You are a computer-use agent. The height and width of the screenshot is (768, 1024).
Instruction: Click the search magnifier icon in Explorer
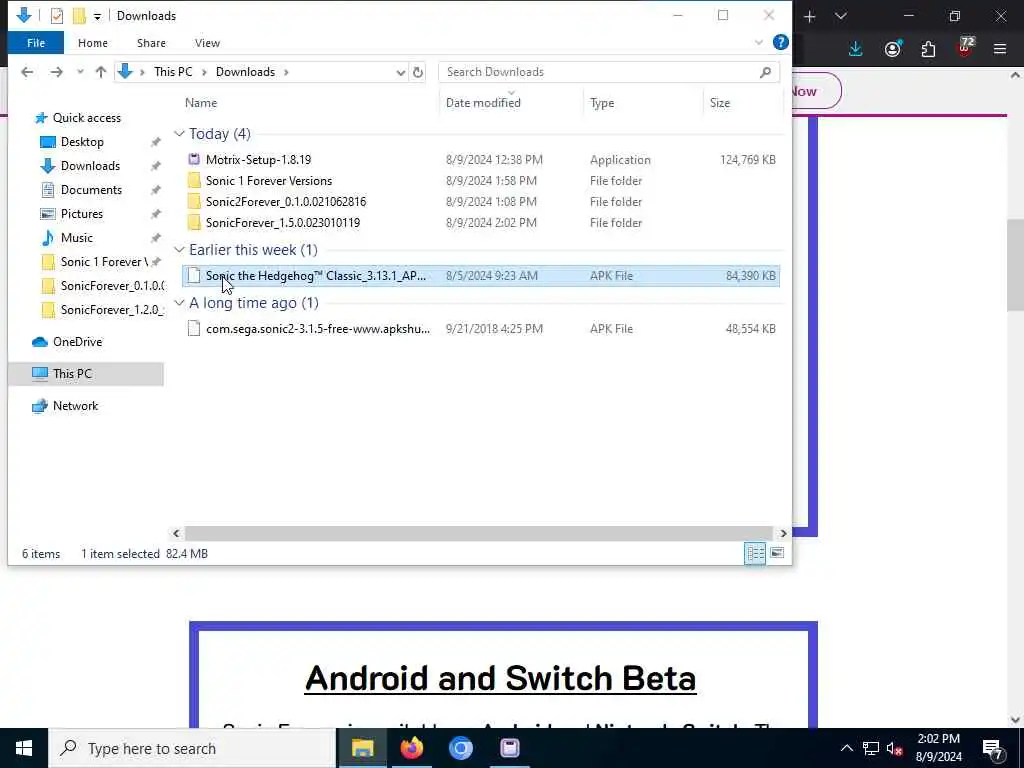tap(765, 72)
